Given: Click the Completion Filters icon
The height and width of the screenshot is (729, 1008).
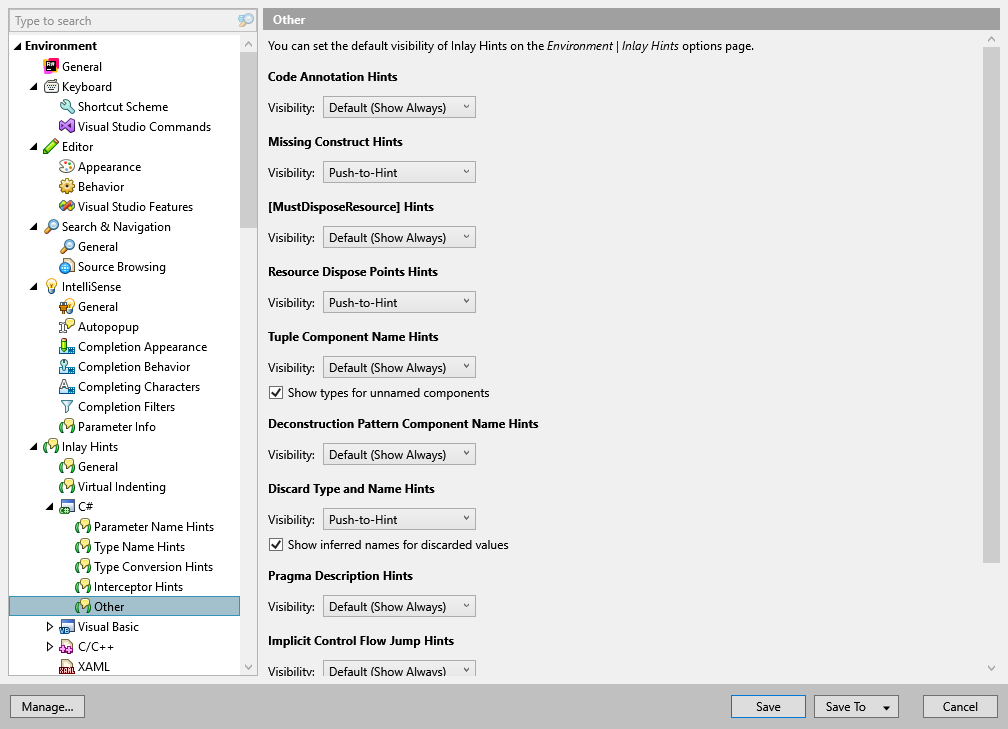Looking at the screenshot, I should click(x=65, y=406).
